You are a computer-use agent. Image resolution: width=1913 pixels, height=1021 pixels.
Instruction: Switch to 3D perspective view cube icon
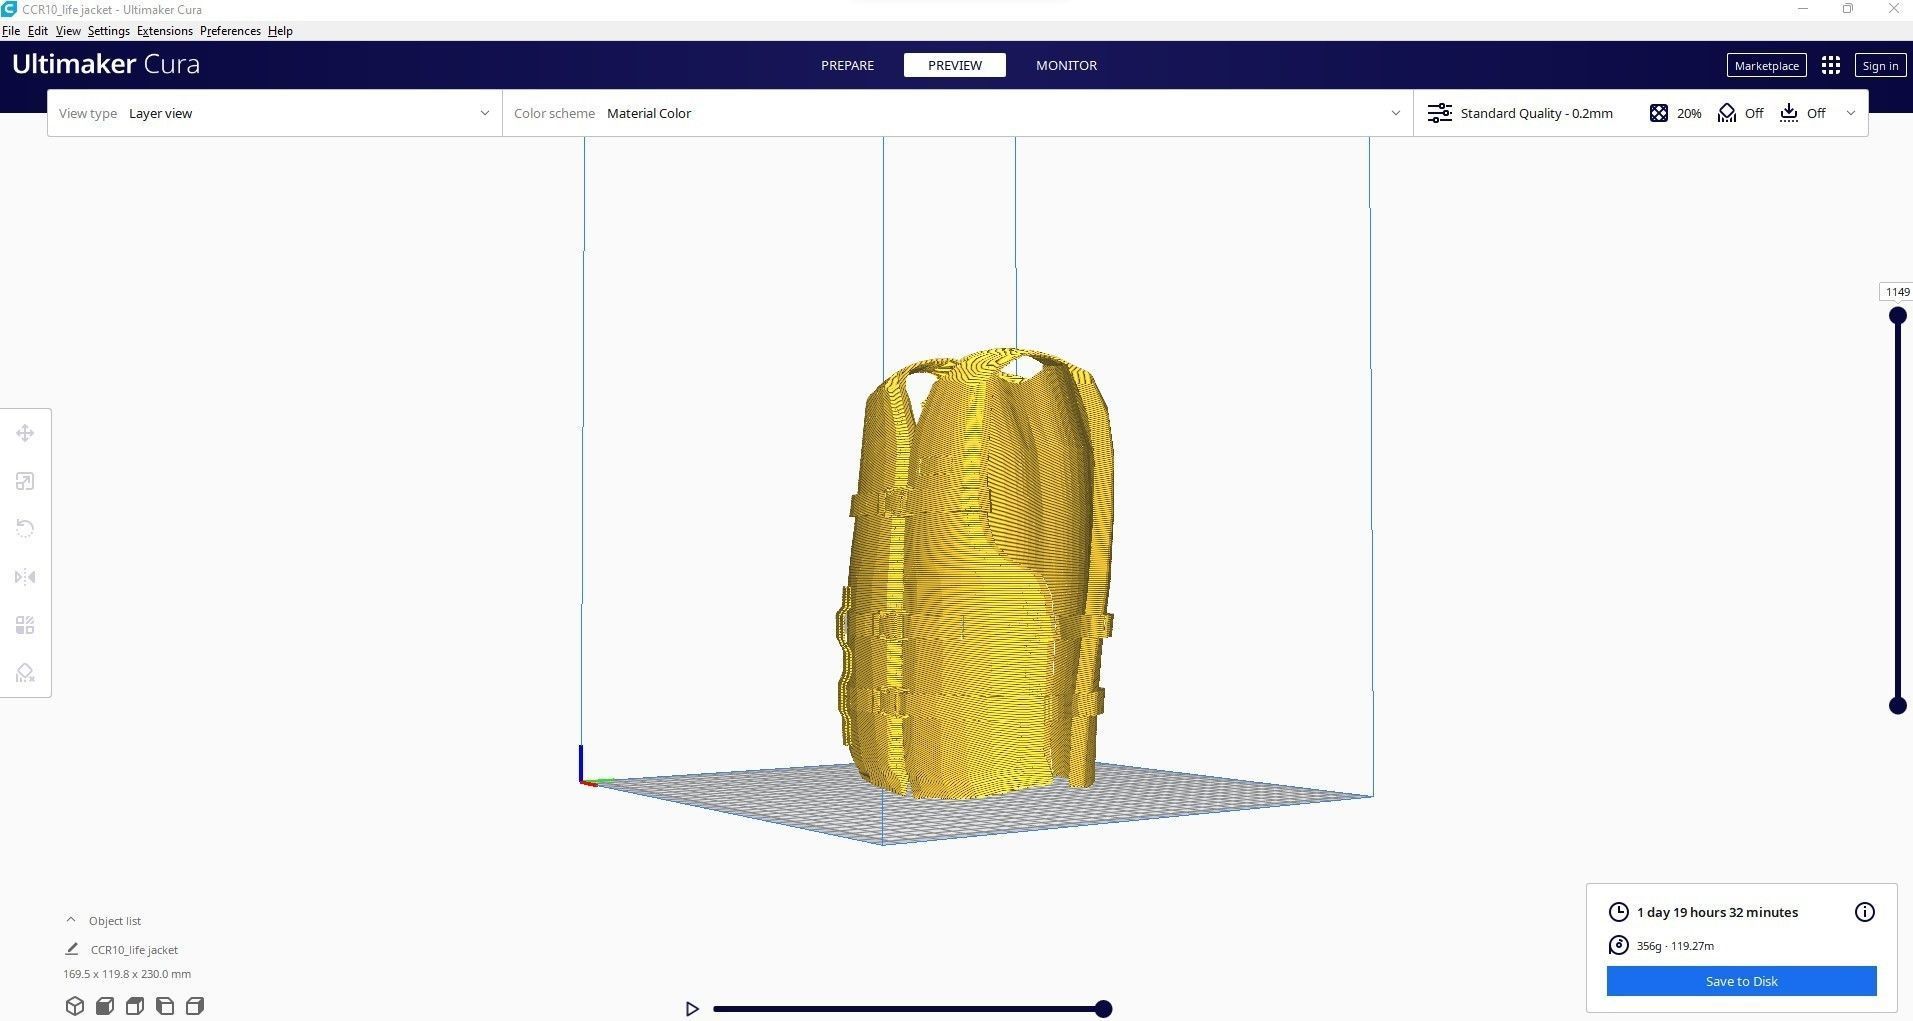coord(75,1006)
